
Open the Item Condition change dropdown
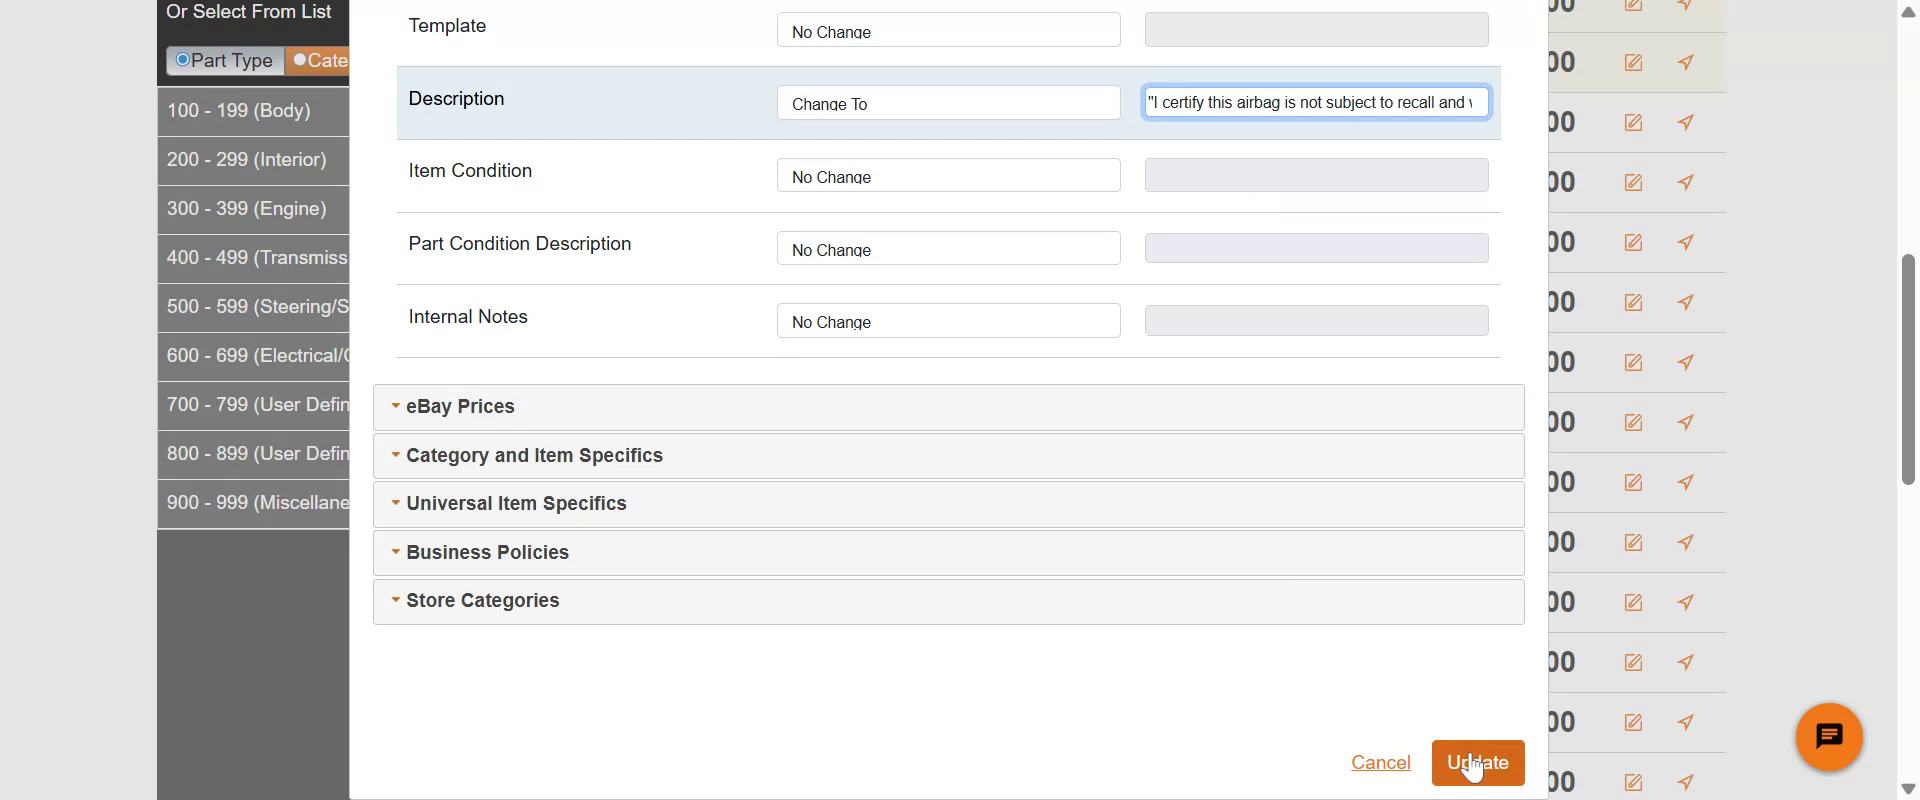point(948,176)
